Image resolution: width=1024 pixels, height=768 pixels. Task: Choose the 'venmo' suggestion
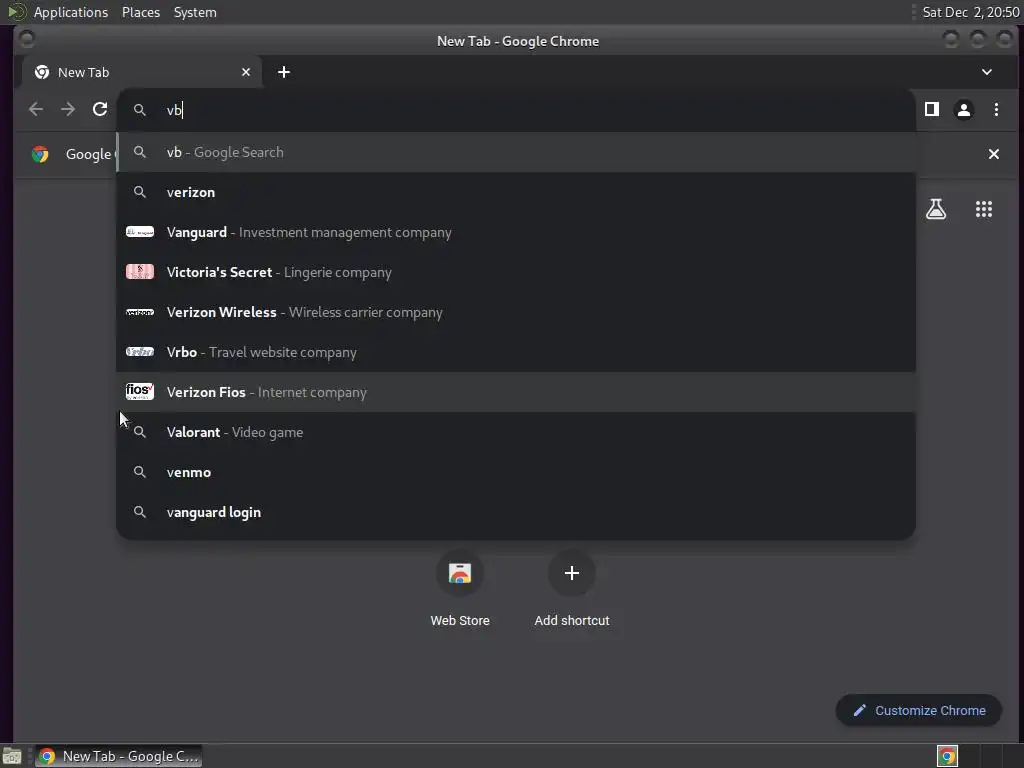[516, 472]
